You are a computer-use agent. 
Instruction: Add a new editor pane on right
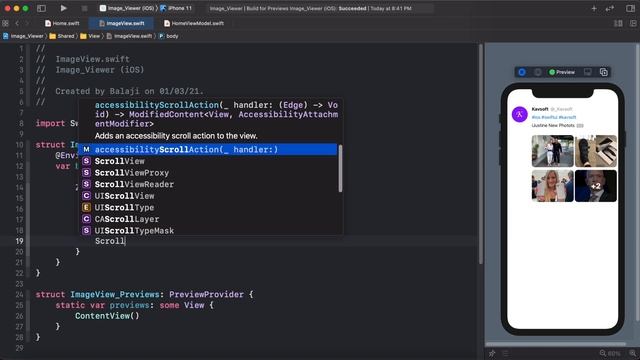coord(633,23)
